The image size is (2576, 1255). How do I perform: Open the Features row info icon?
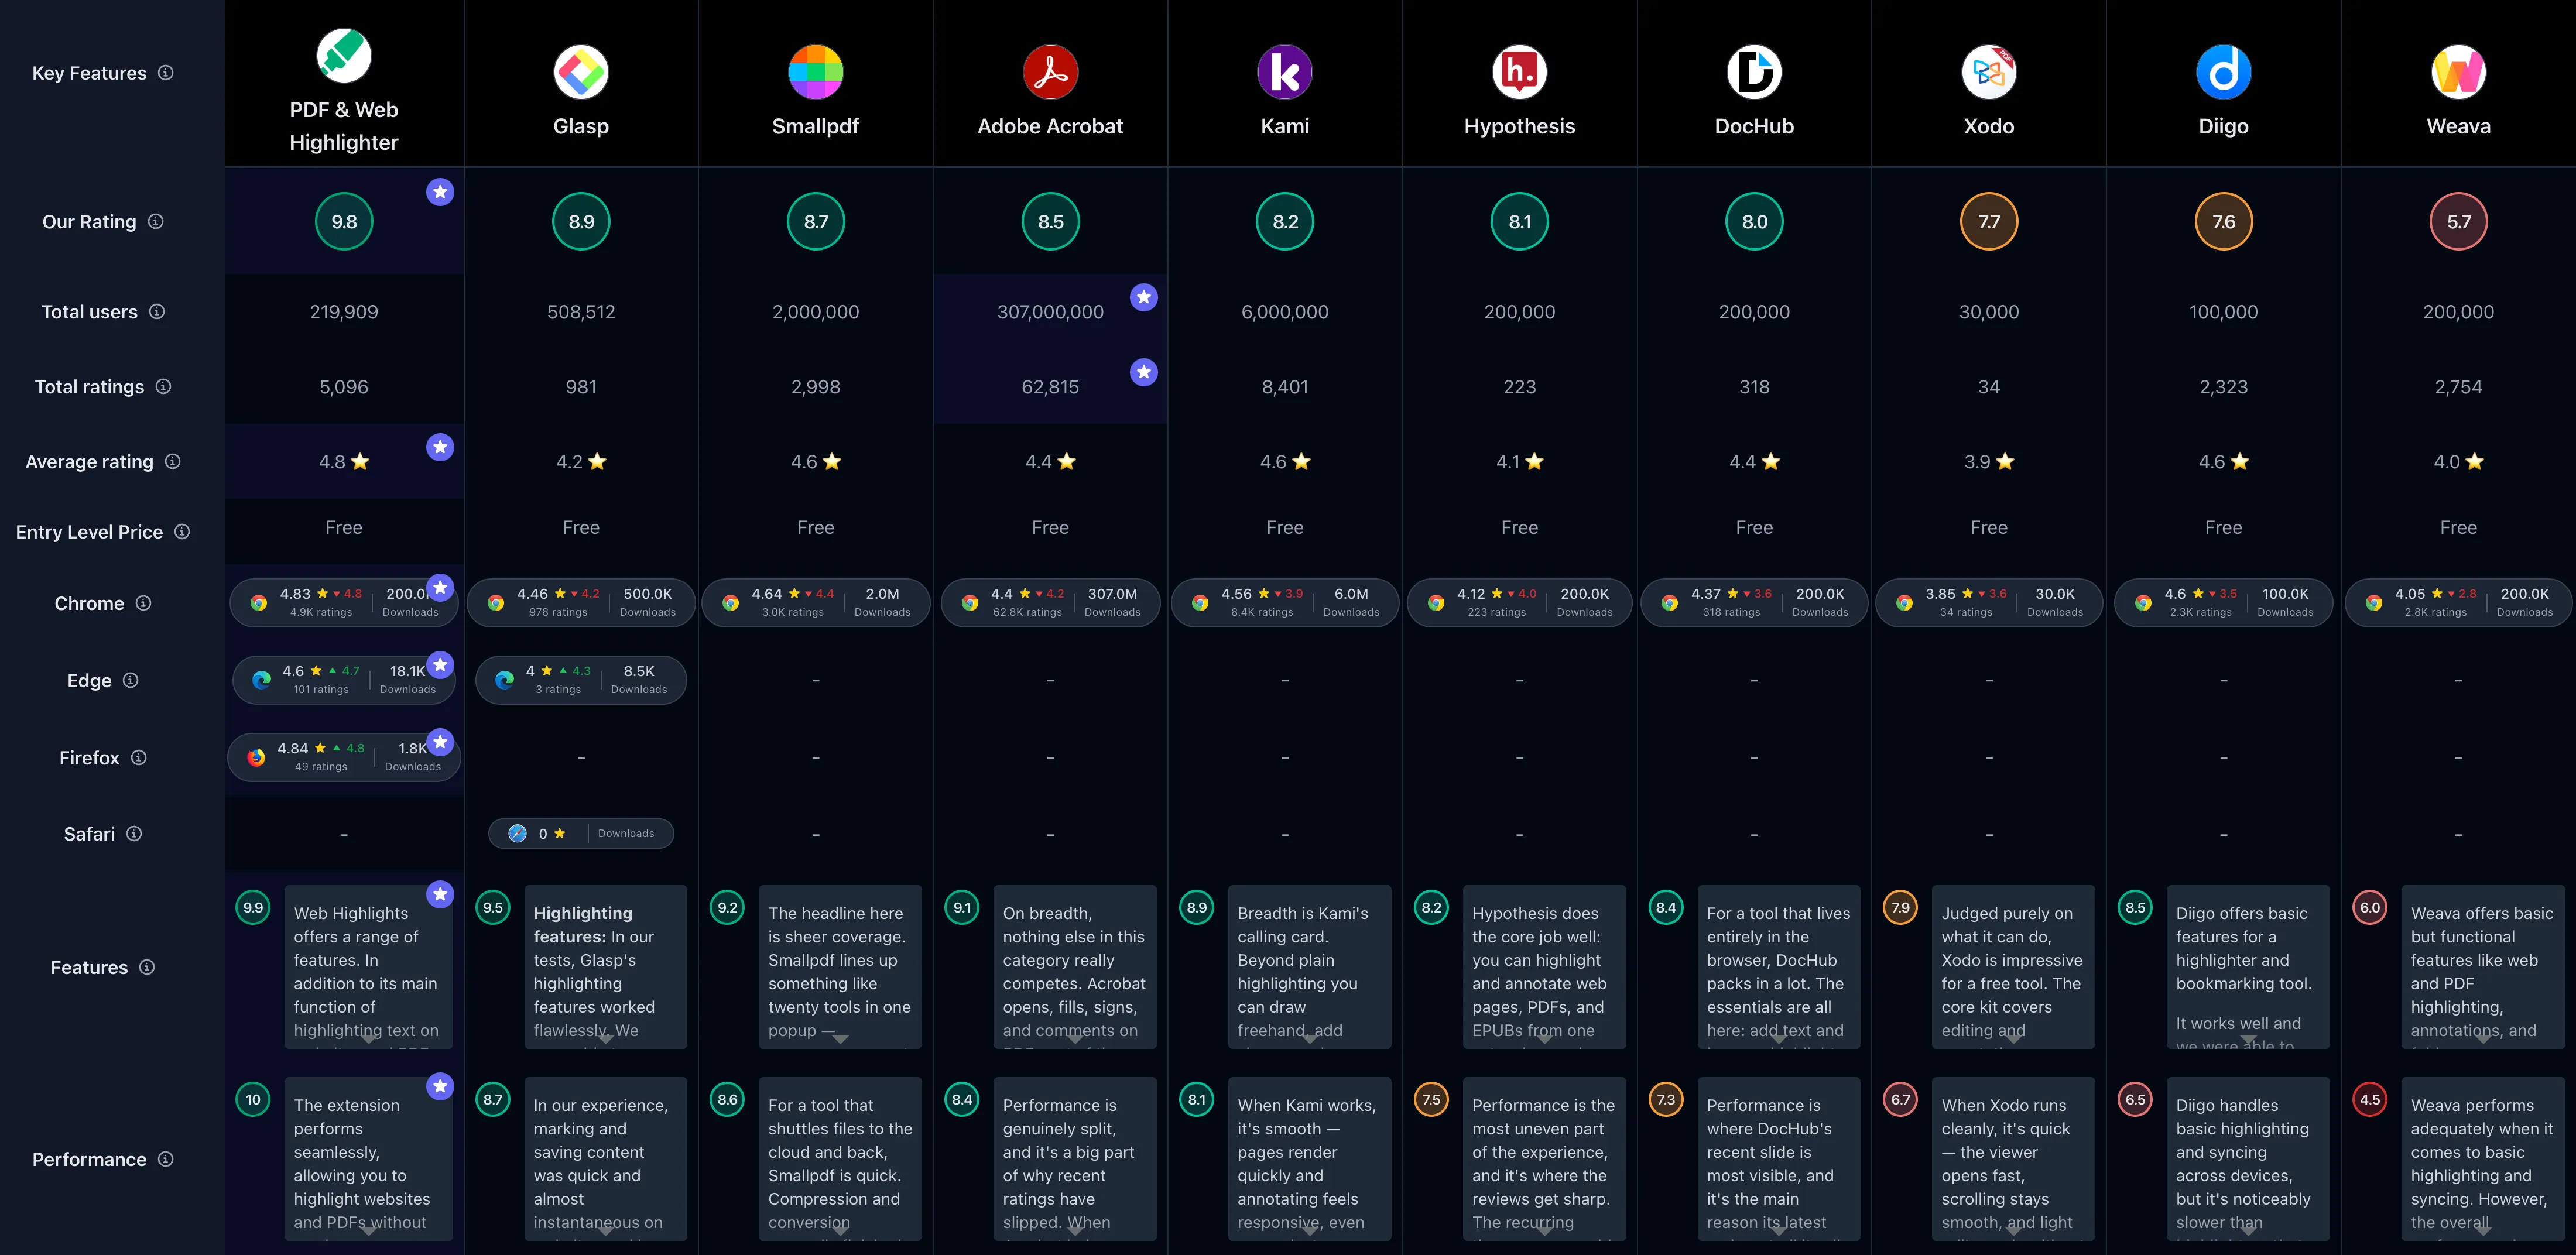click(x=147, y=967)
